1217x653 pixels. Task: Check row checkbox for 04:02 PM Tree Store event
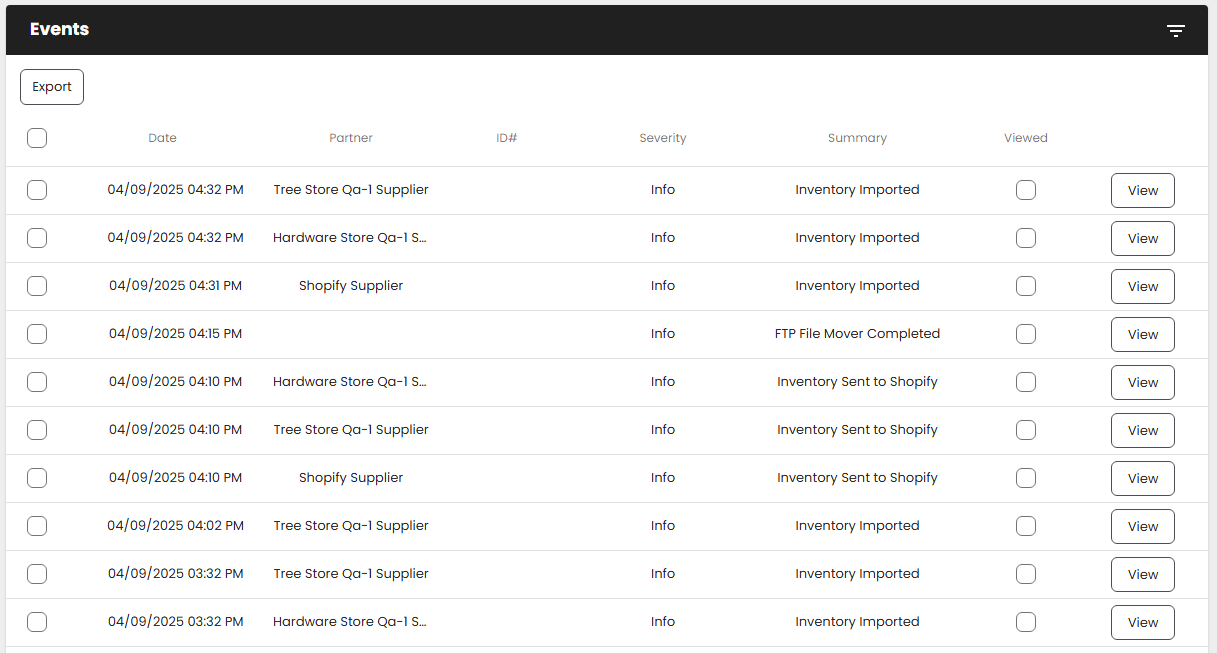[37, 526]
